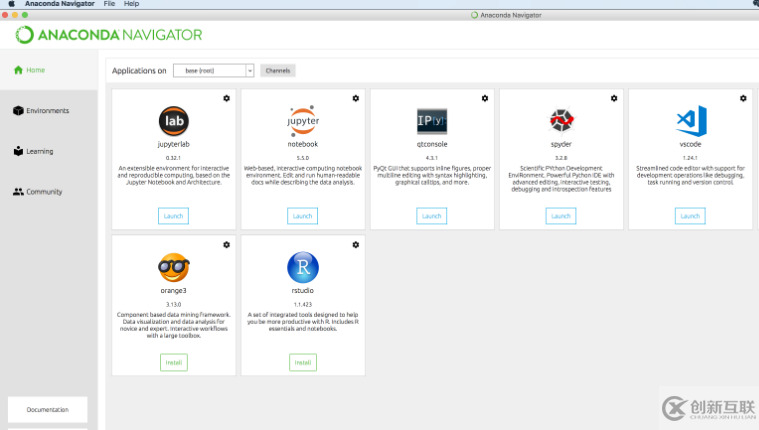
Task: Open the Learning tab
Action: pyautogui.click(x=48, y=151)
